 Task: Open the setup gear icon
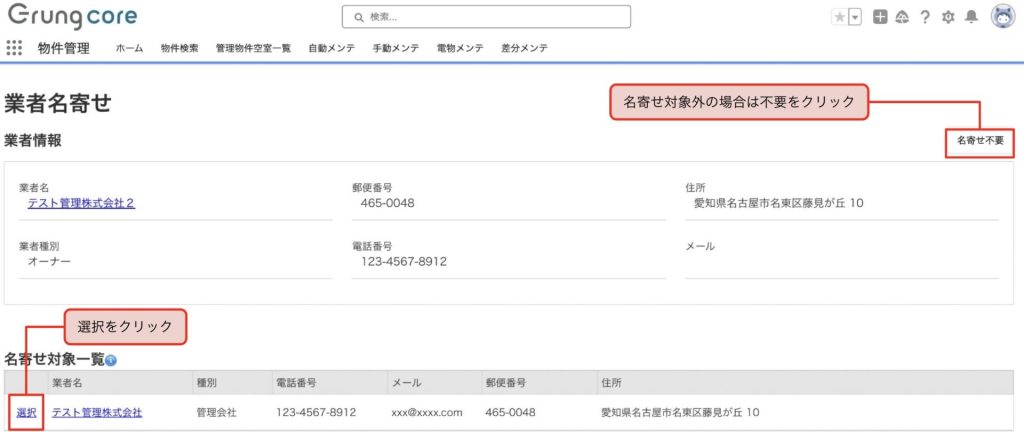[948, 17]
